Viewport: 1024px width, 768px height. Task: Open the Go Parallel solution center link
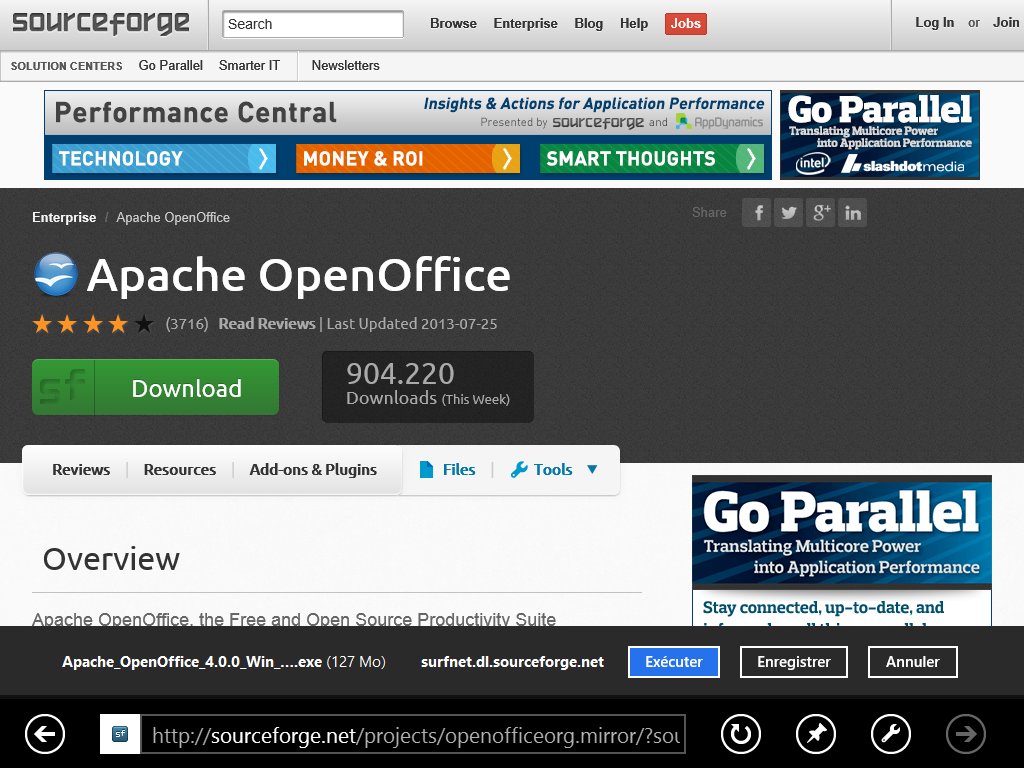coord(170,66)
